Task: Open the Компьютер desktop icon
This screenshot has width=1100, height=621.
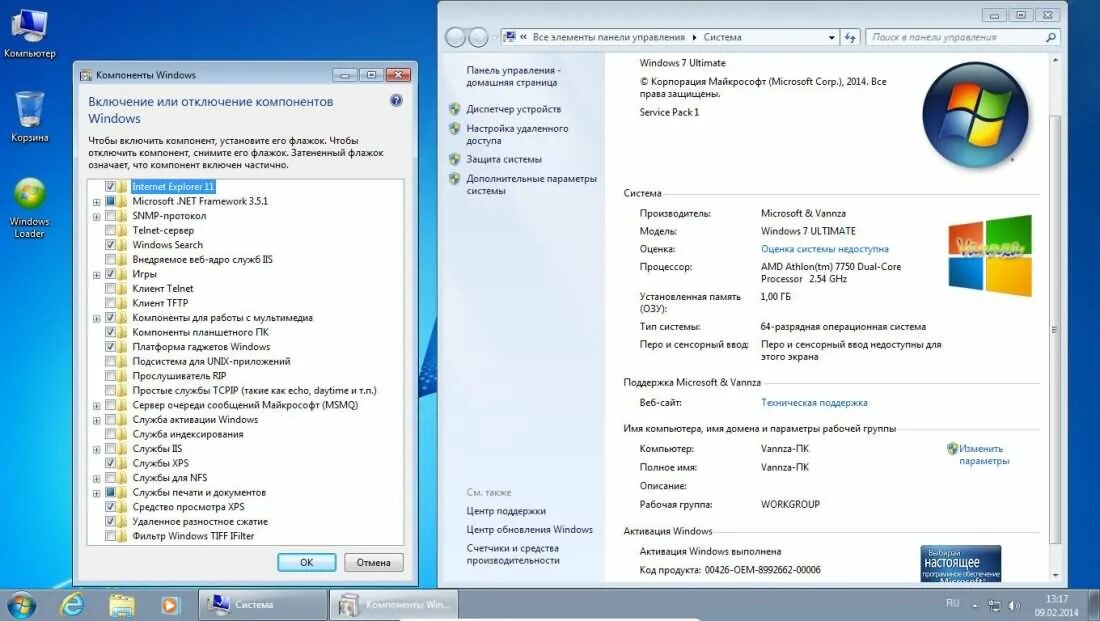Action: (x=29, y=32)
